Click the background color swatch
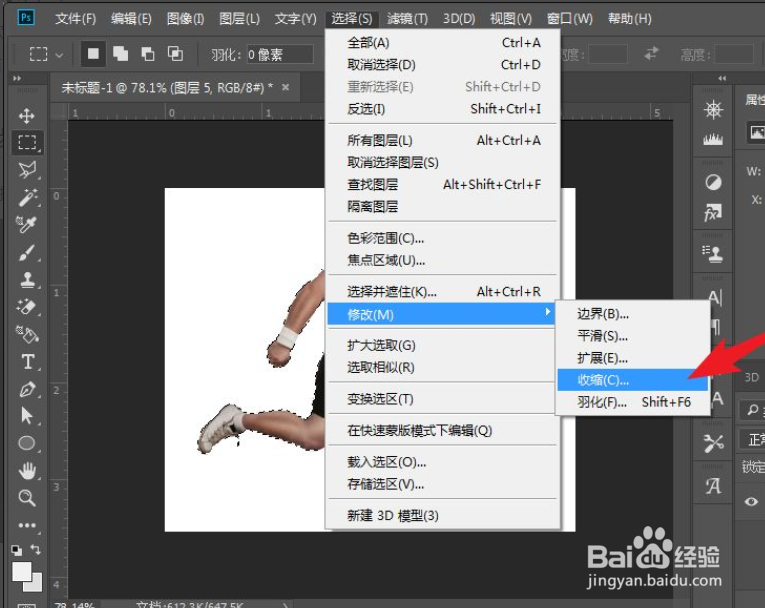 point(35,584)
